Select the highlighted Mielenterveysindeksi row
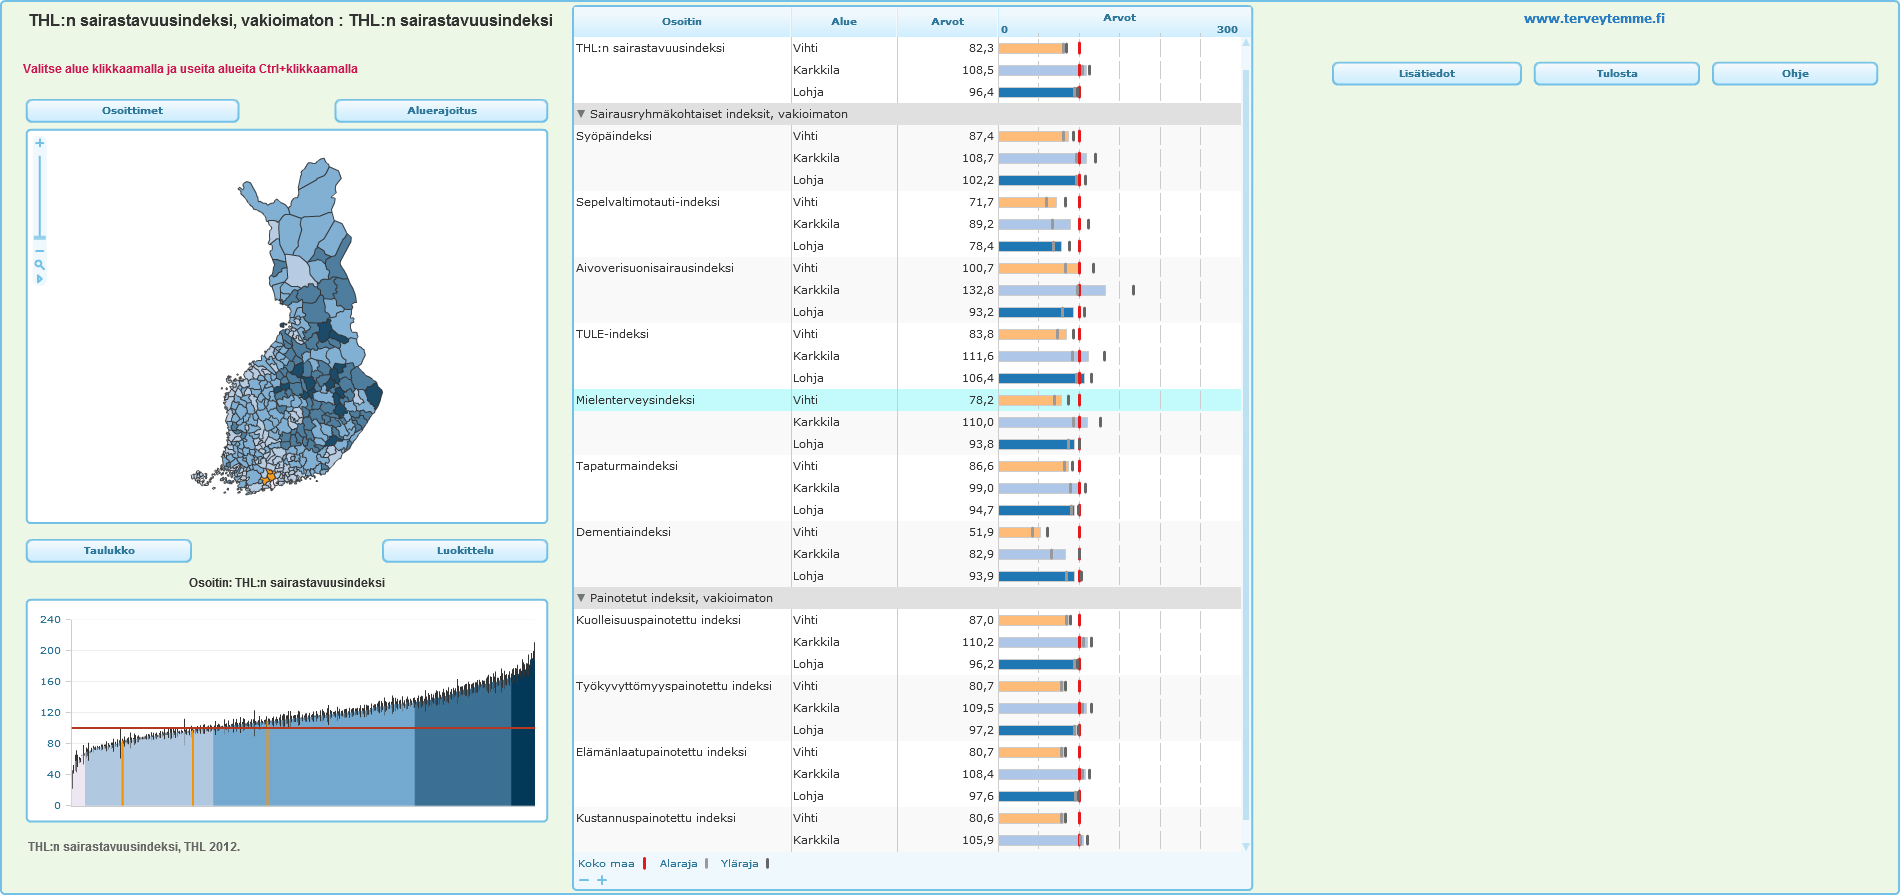Screen dimensions: 1900x895 click(907, 400)
